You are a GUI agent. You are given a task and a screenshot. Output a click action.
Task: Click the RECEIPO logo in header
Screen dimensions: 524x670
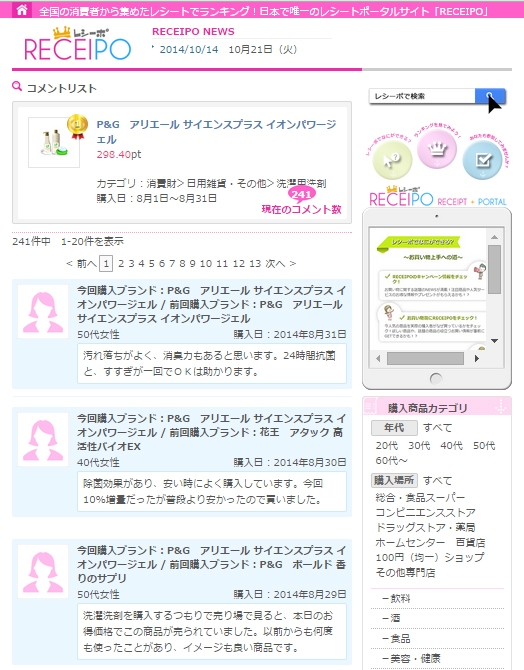[78, 44]
